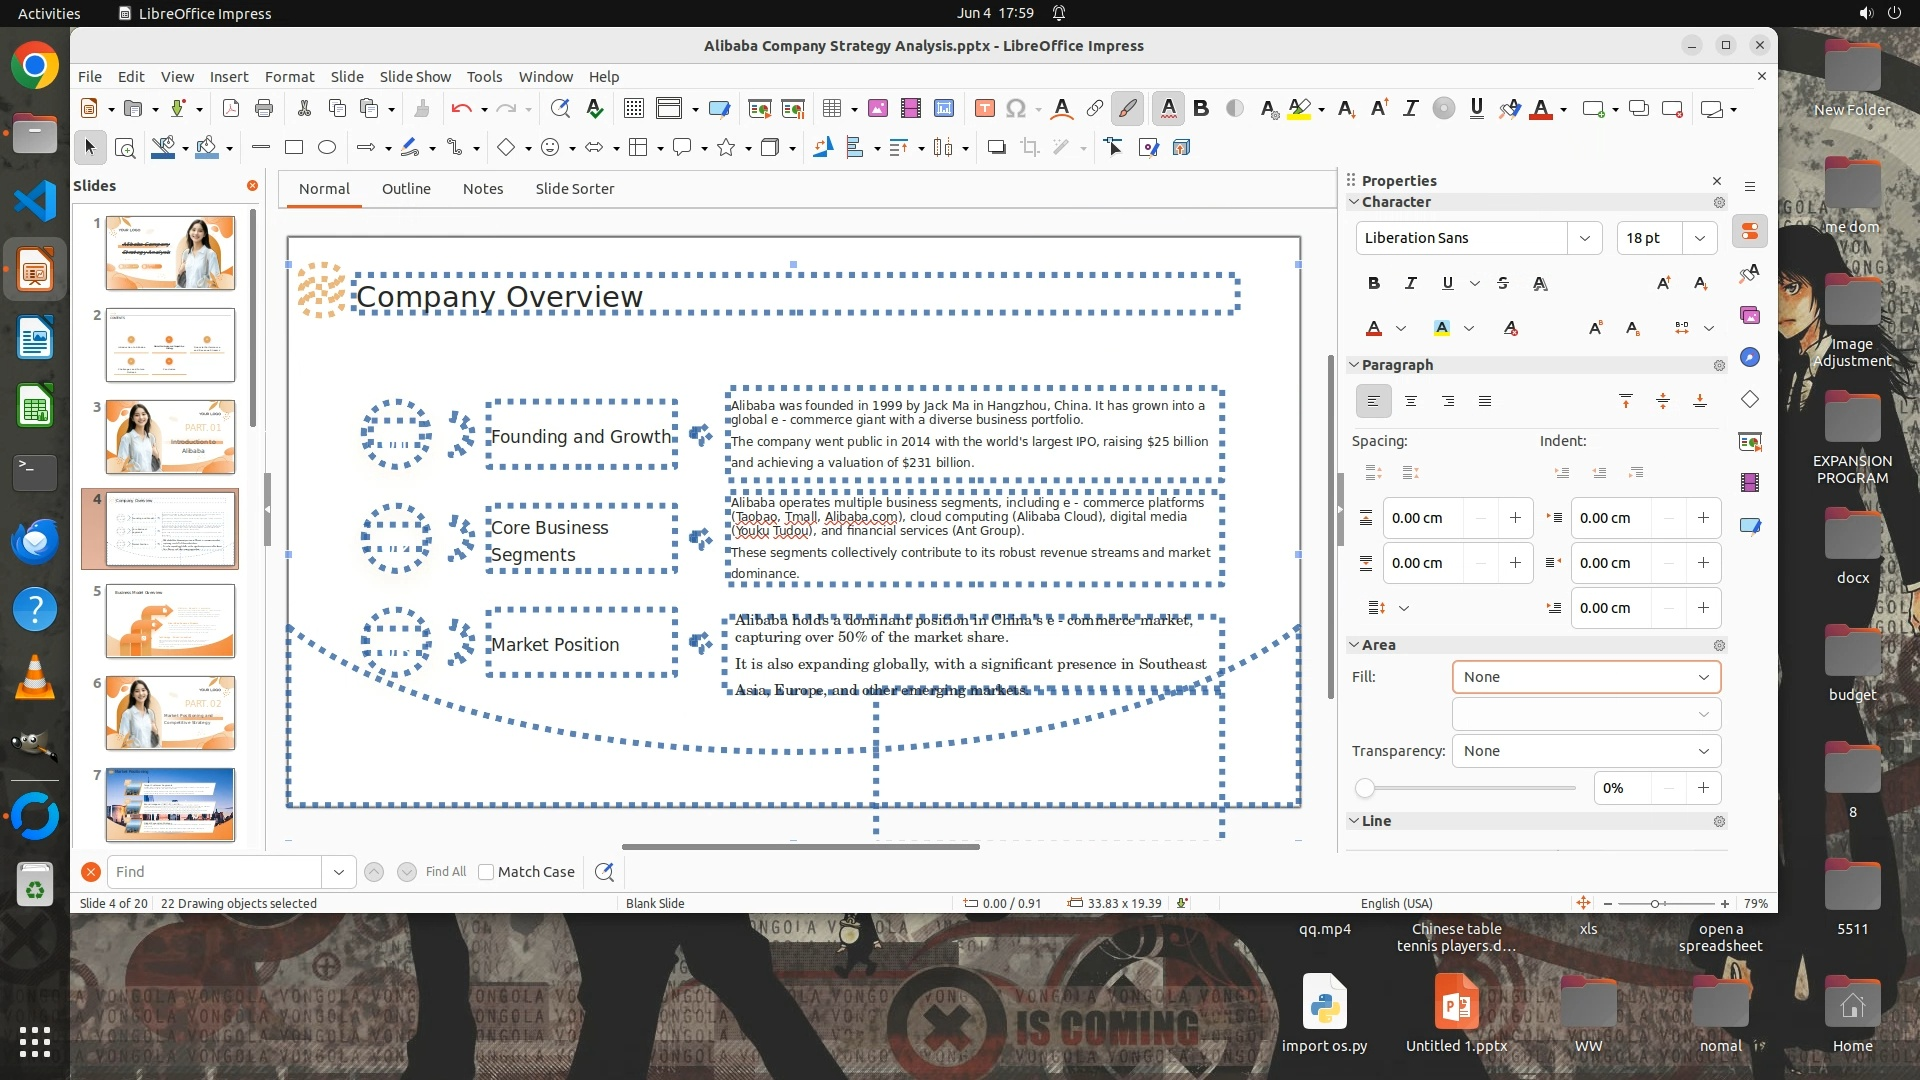
Task: Open the Slide Show menu
Action: pos(415,77)
